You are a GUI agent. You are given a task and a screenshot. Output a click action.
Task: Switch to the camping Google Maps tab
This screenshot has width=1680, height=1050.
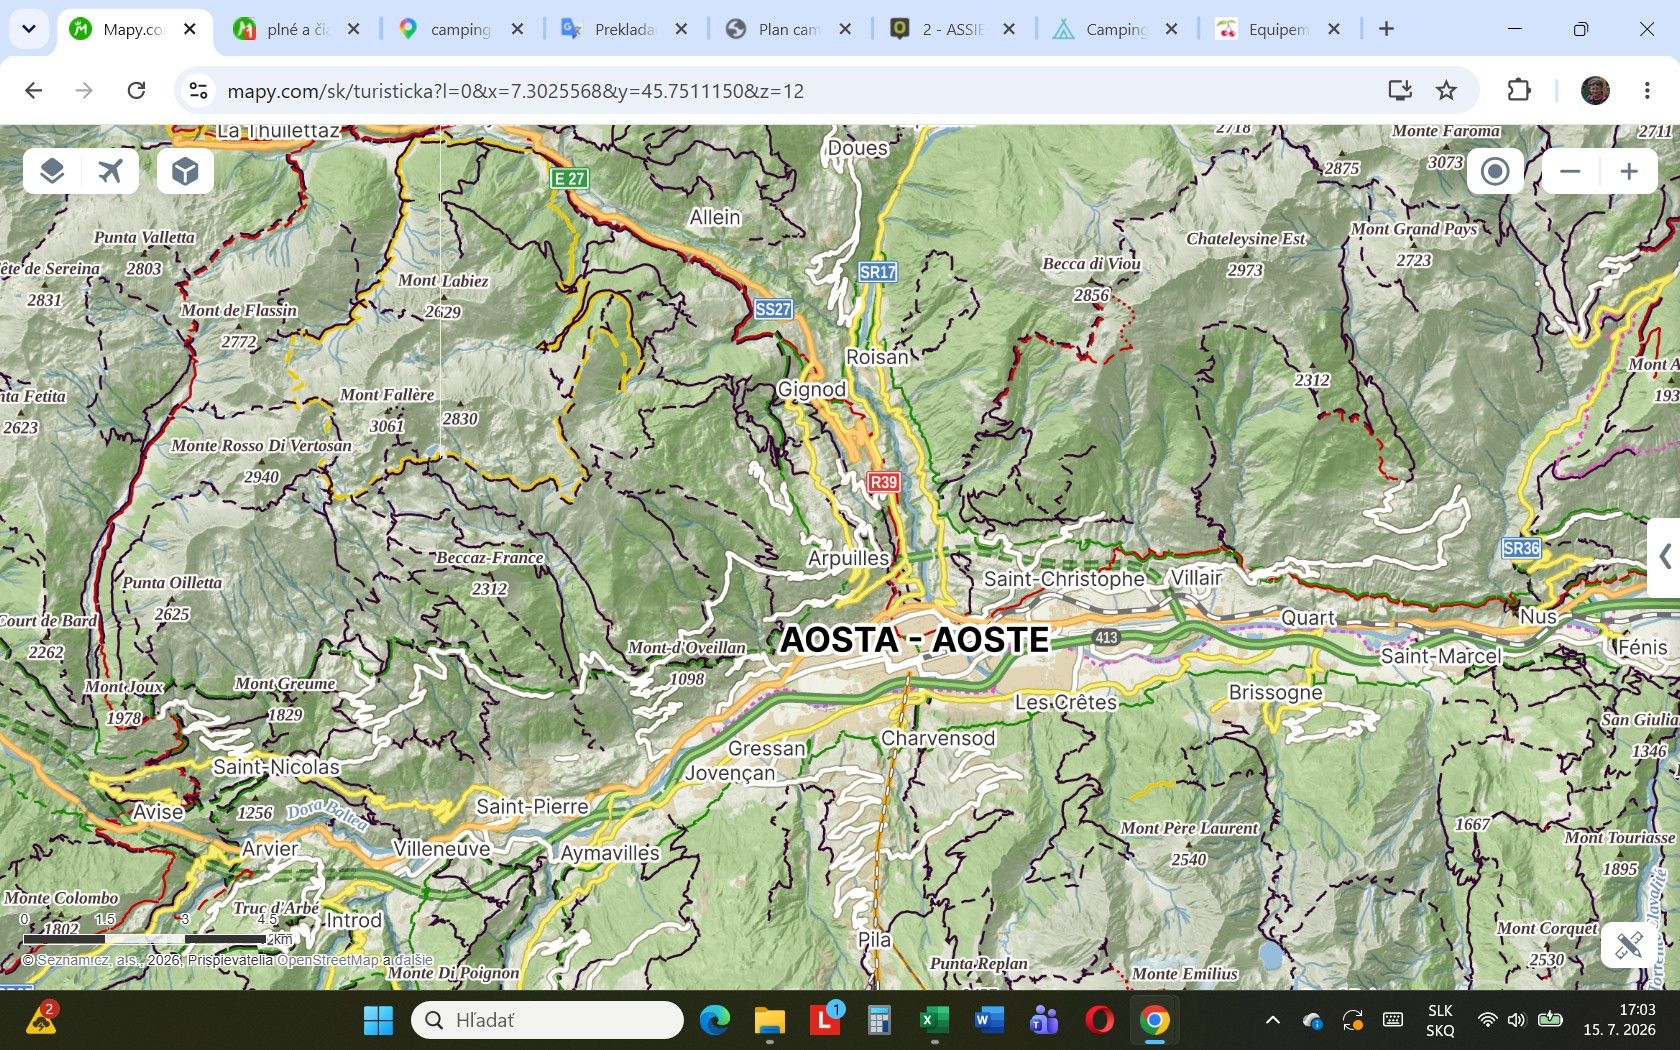coord(460,29)
